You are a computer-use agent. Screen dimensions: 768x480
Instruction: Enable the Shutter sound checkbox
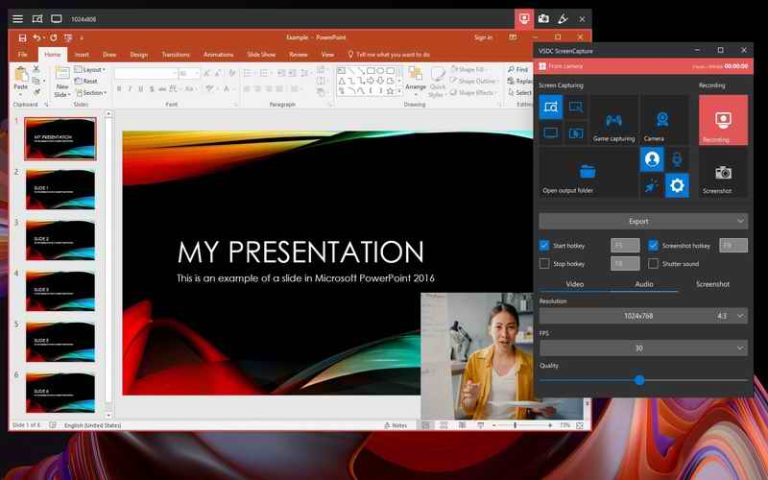coord(653,263)
